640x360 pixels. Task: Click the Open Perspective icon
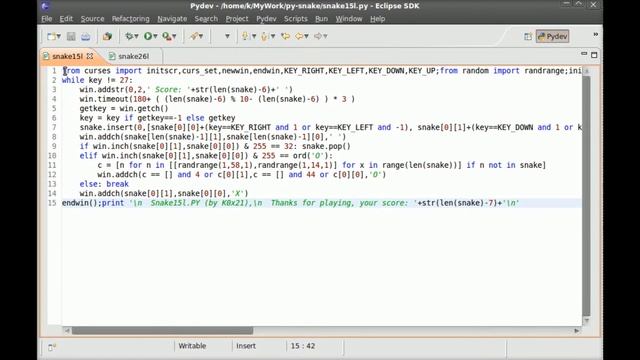[x=528, y=36]
